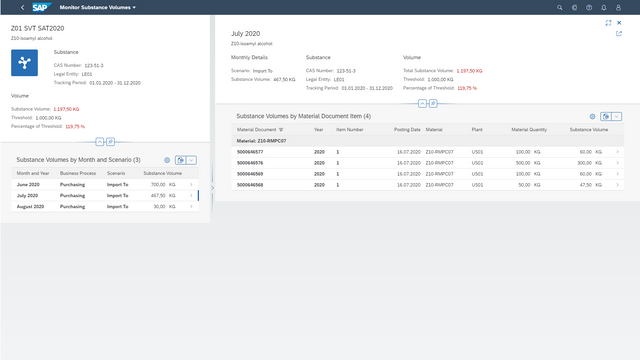Open notifications bell
This screenshot has height=360, width=640.
604,7
